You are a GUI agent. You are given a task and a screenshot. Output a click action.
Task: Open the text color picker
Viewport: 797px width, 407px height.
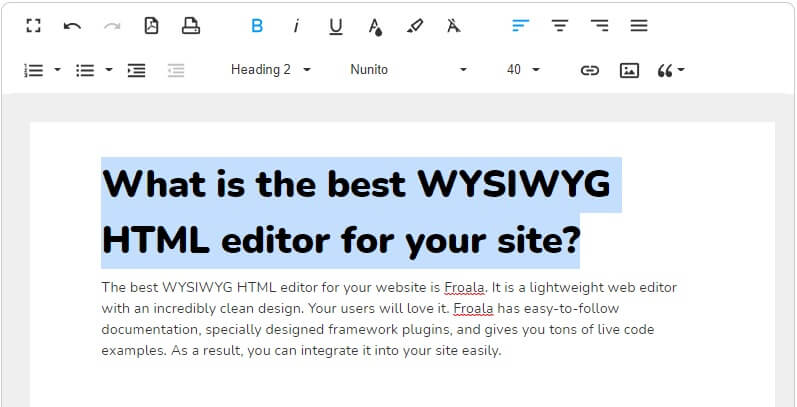click(375, 26)
